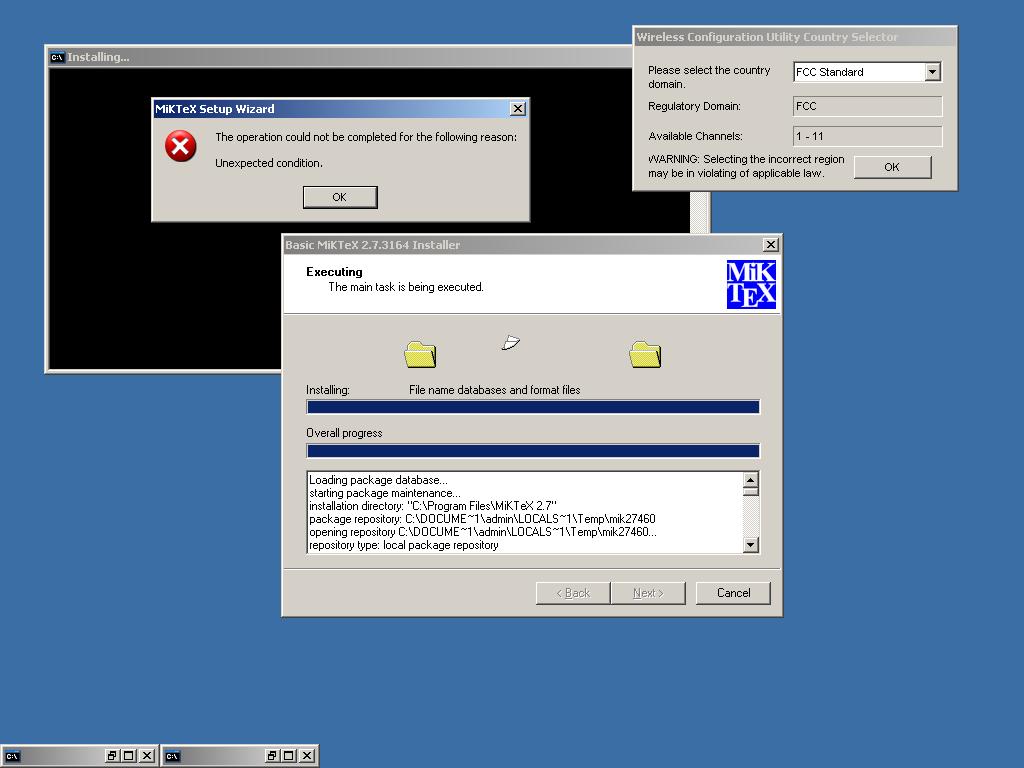The image size is (1024, 768).
Task: Open the FCC Standard country domain dropdown
Action: click(x=933, y=72)
